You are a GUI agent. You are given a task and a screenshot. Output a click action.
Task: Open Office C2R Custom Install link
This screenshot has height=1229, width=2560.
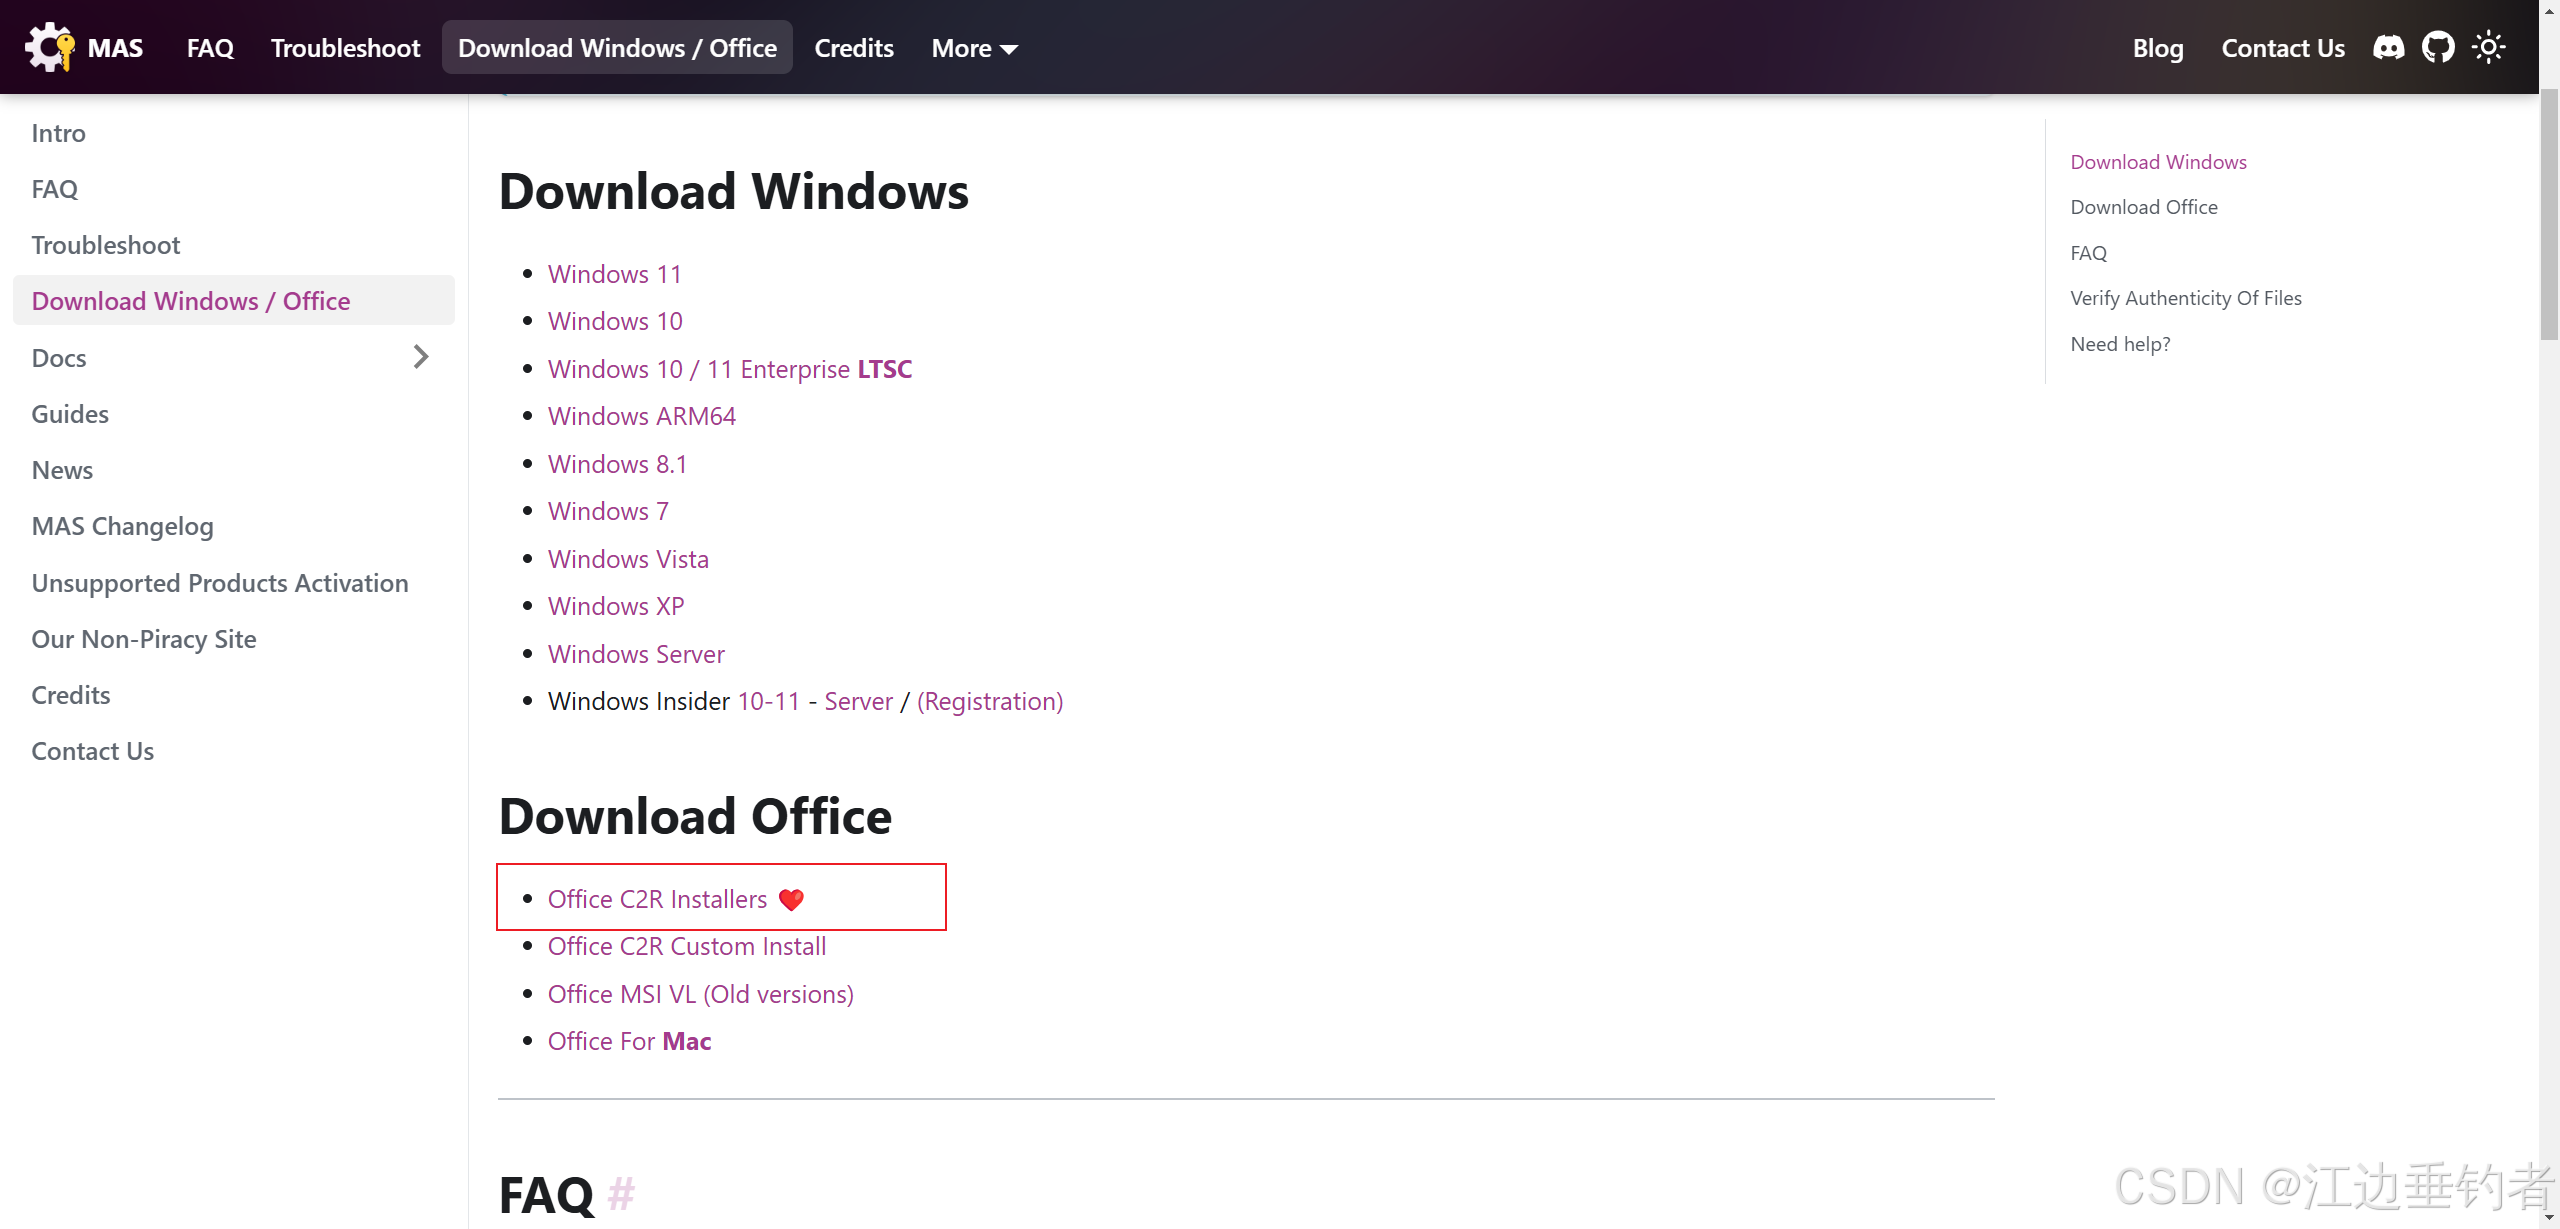pyautogui.click(x=686, y=946)
